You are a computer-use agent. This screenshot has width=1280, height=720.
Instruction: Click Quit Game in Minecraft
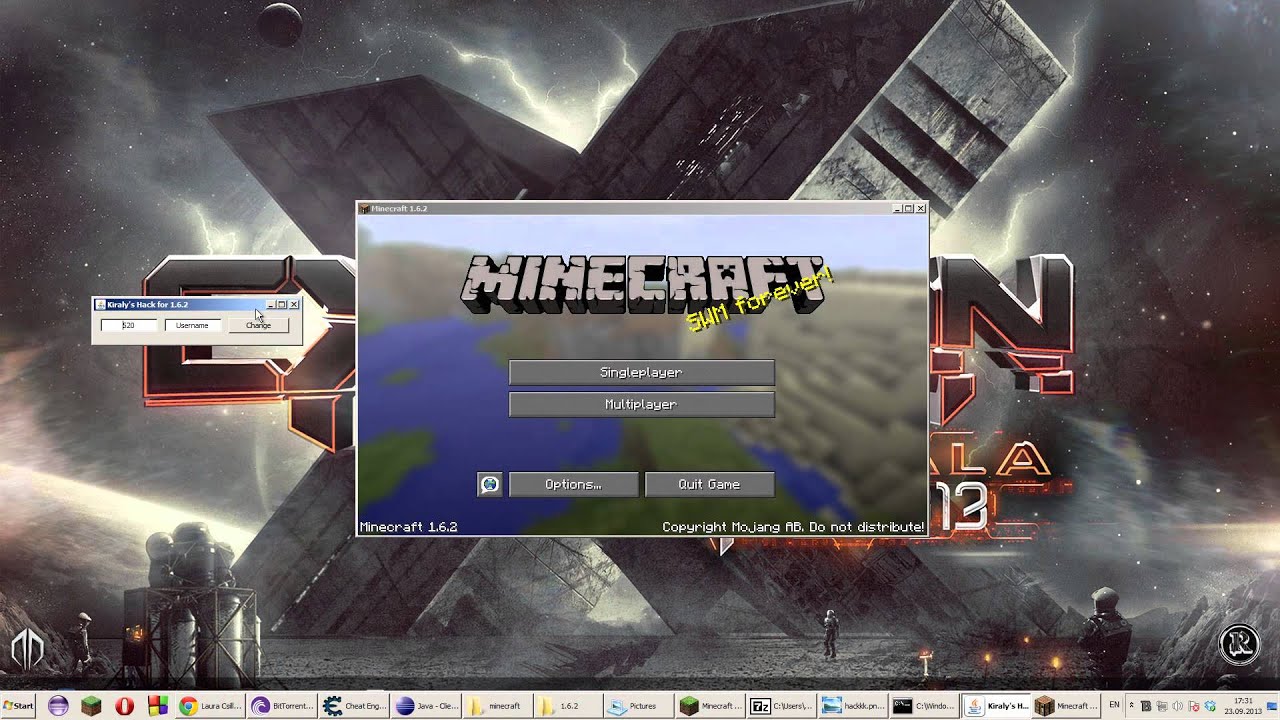point(709,485)
